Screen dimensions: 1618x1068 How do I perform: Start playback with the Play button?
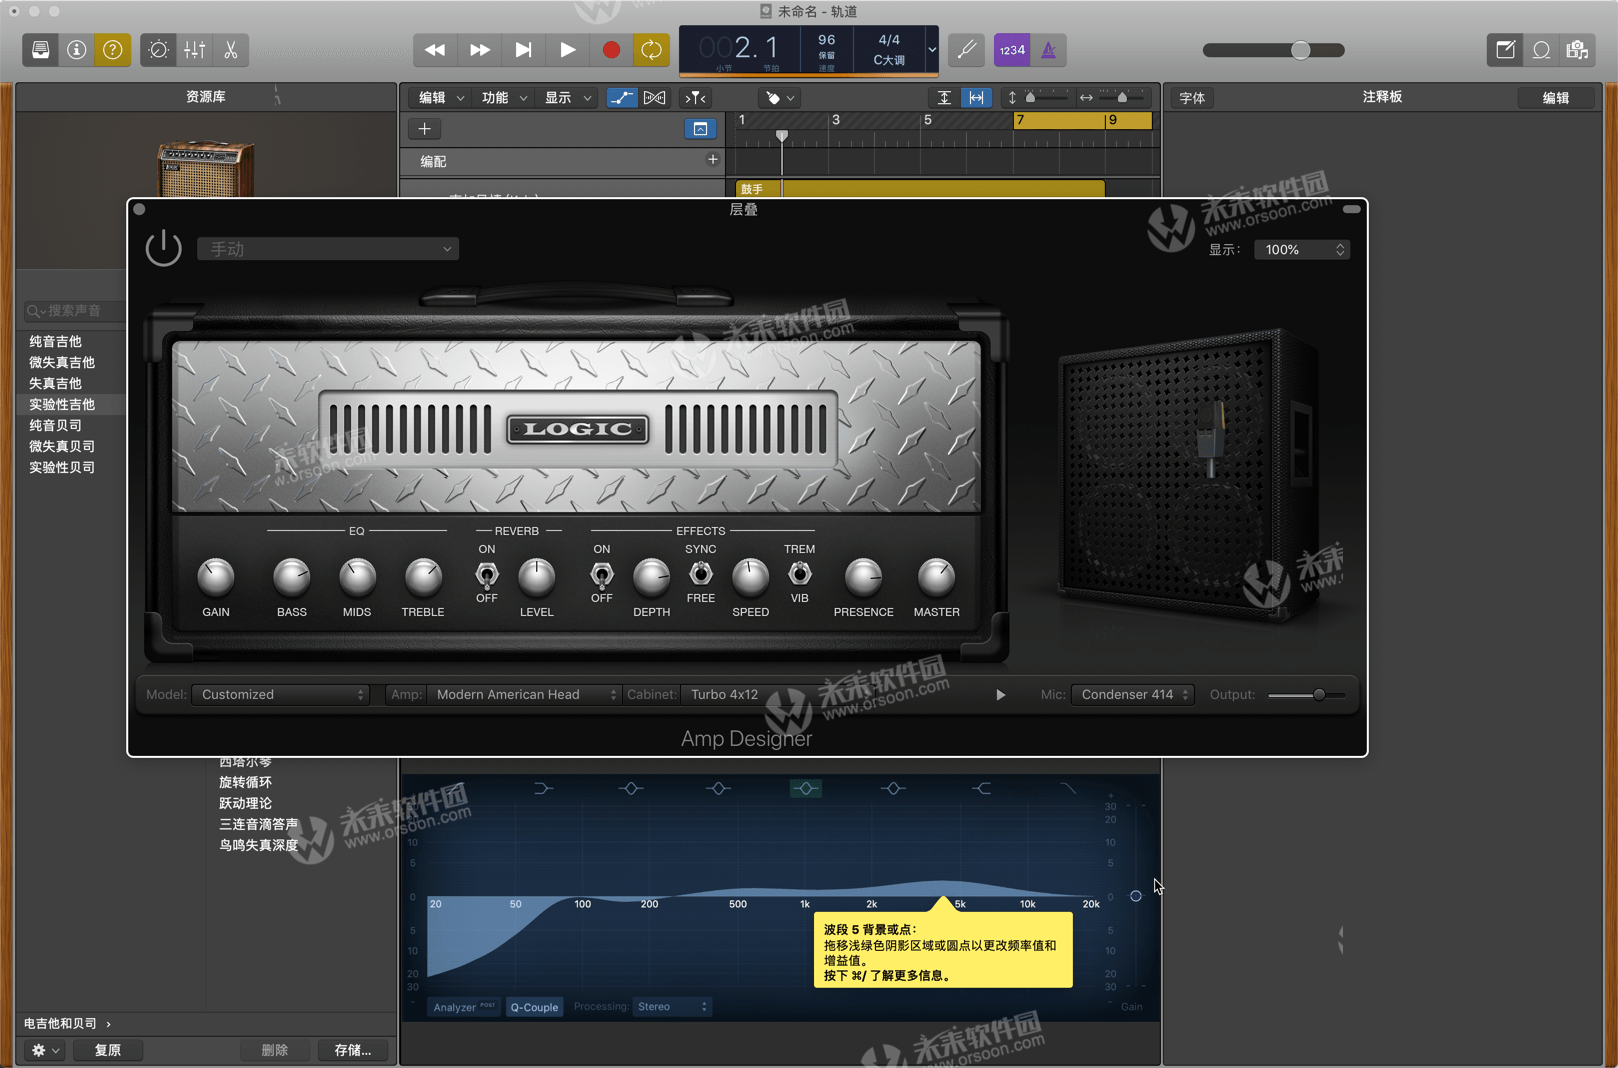pyautogui.click(x=567, y=50)
